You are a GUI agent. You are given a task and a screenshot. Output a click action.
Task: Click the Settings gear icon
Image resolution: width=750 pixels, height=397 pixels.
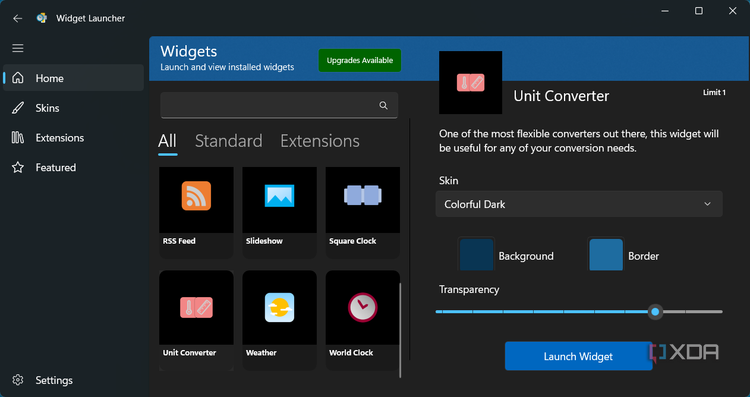(x=18, y=380)
